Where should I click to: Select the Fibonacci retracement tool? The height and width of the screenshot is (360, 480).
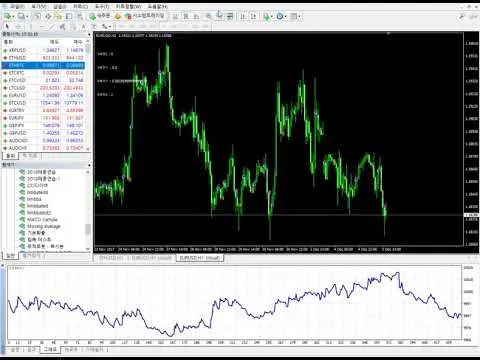[x=73, y=26]
